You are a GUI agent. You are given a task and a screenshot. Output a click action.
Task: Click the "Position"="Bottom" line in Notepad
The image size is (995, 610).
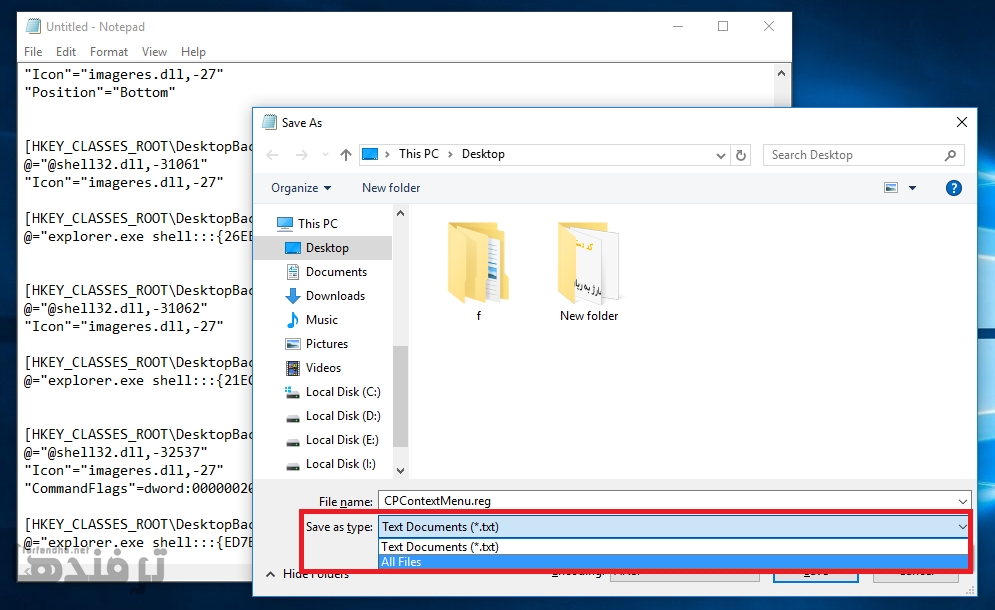[100, 93]
